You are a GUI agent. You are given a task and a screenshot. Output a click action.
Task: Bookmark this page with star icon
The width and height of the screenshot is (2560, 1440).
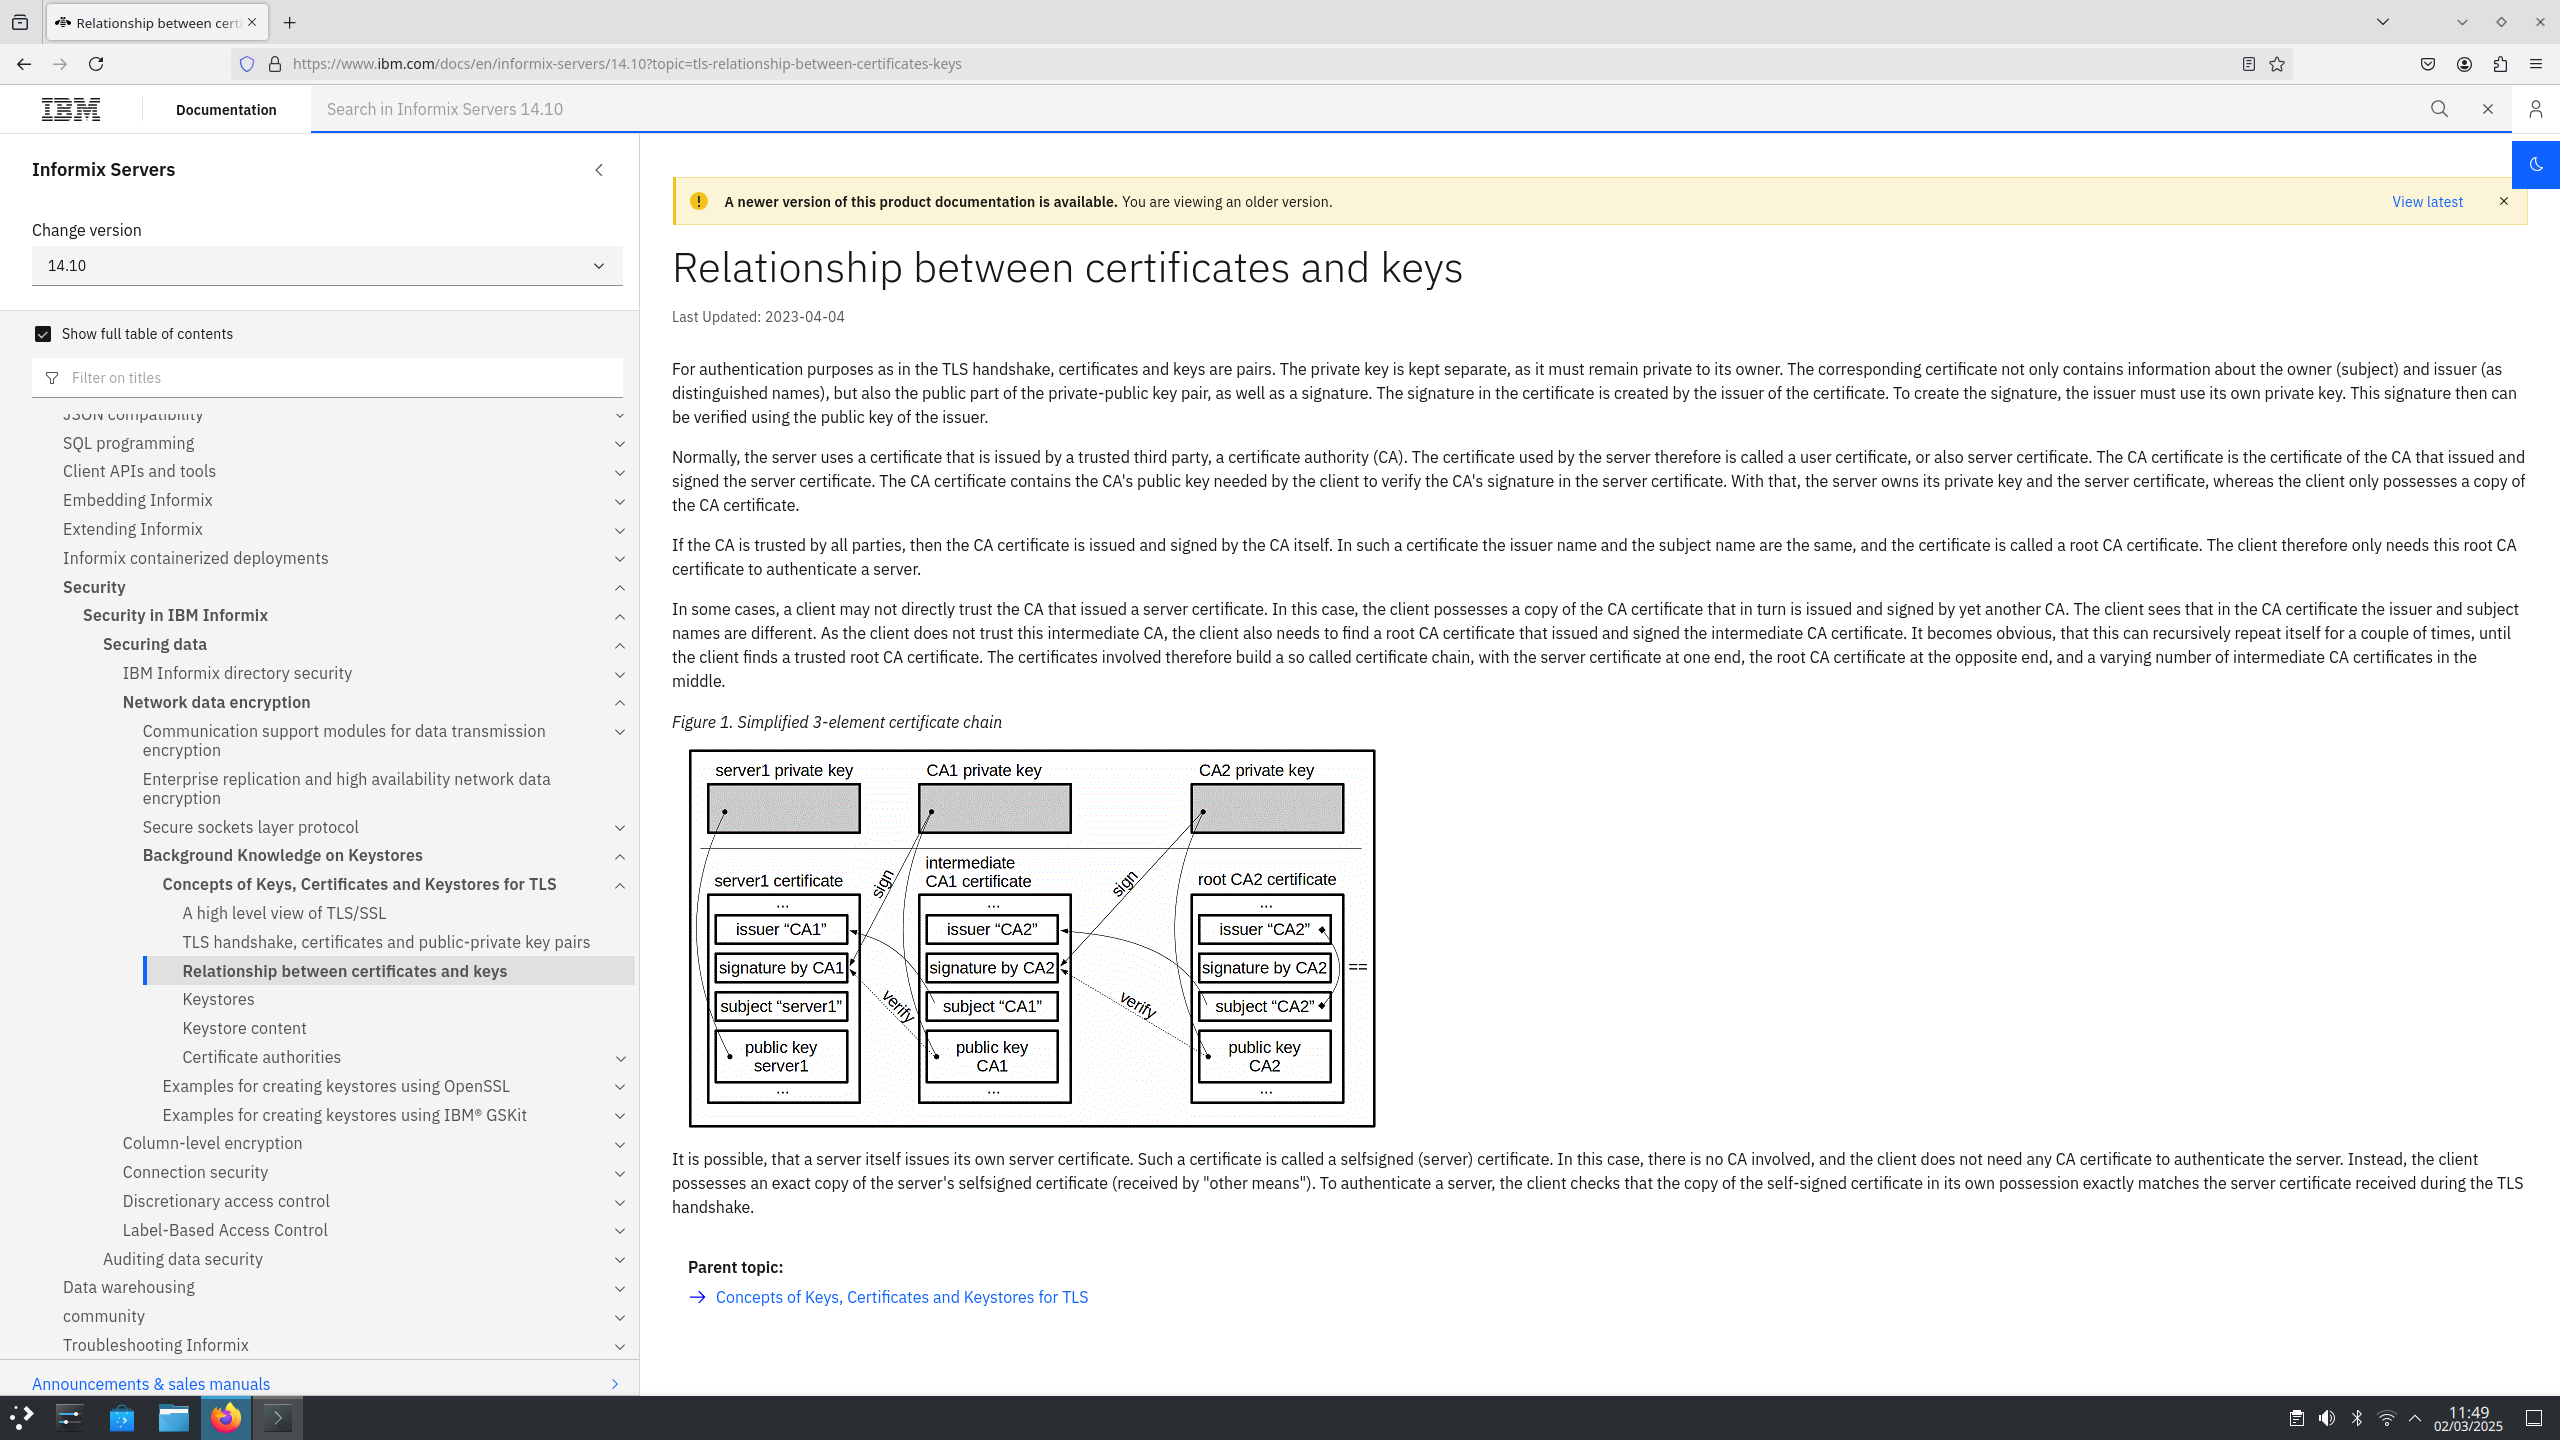[x=2277, y=64]
